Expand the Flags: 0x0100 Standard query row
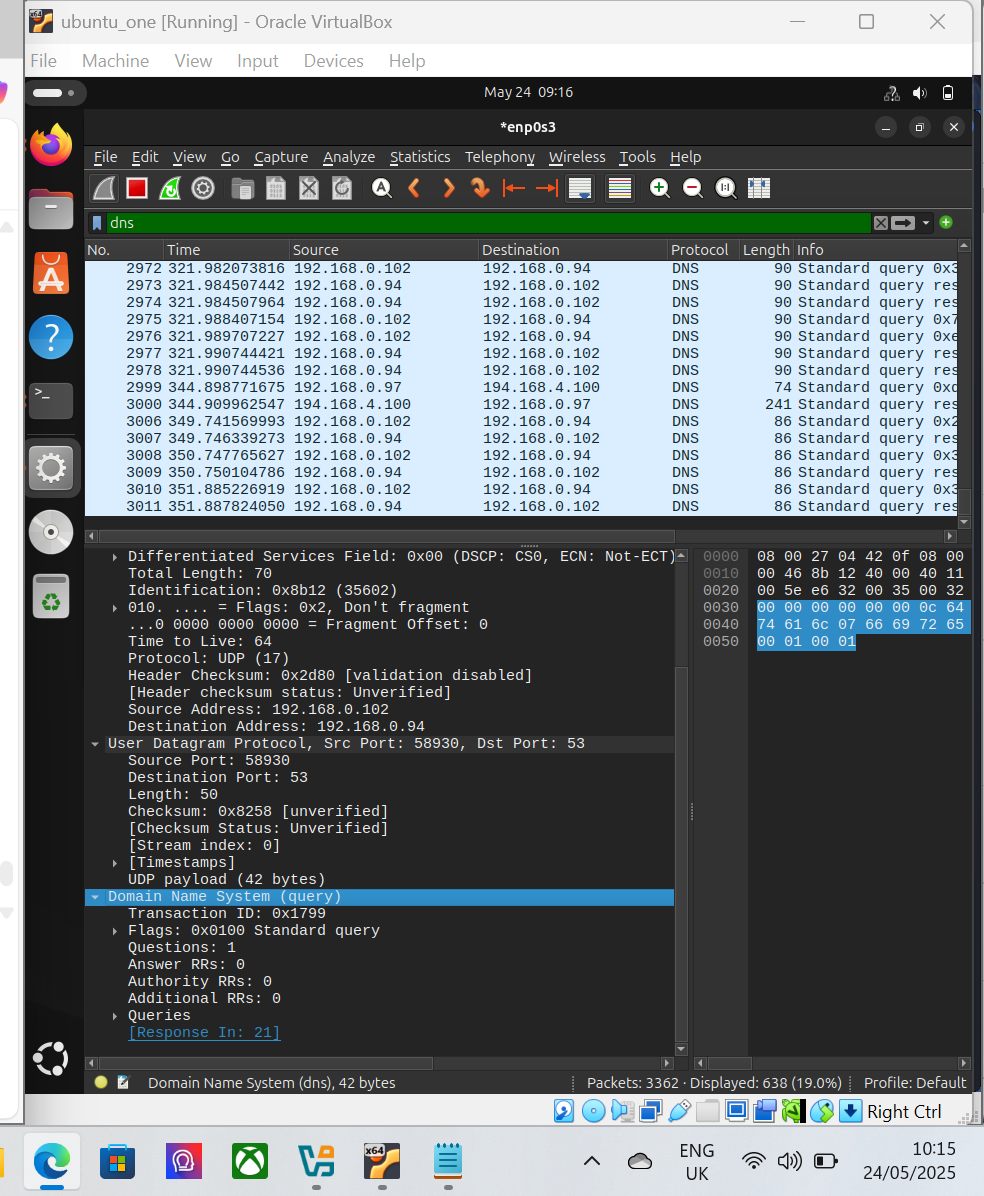The height and width of the screenshot is (1196, 984). click(x=113, y=930)
